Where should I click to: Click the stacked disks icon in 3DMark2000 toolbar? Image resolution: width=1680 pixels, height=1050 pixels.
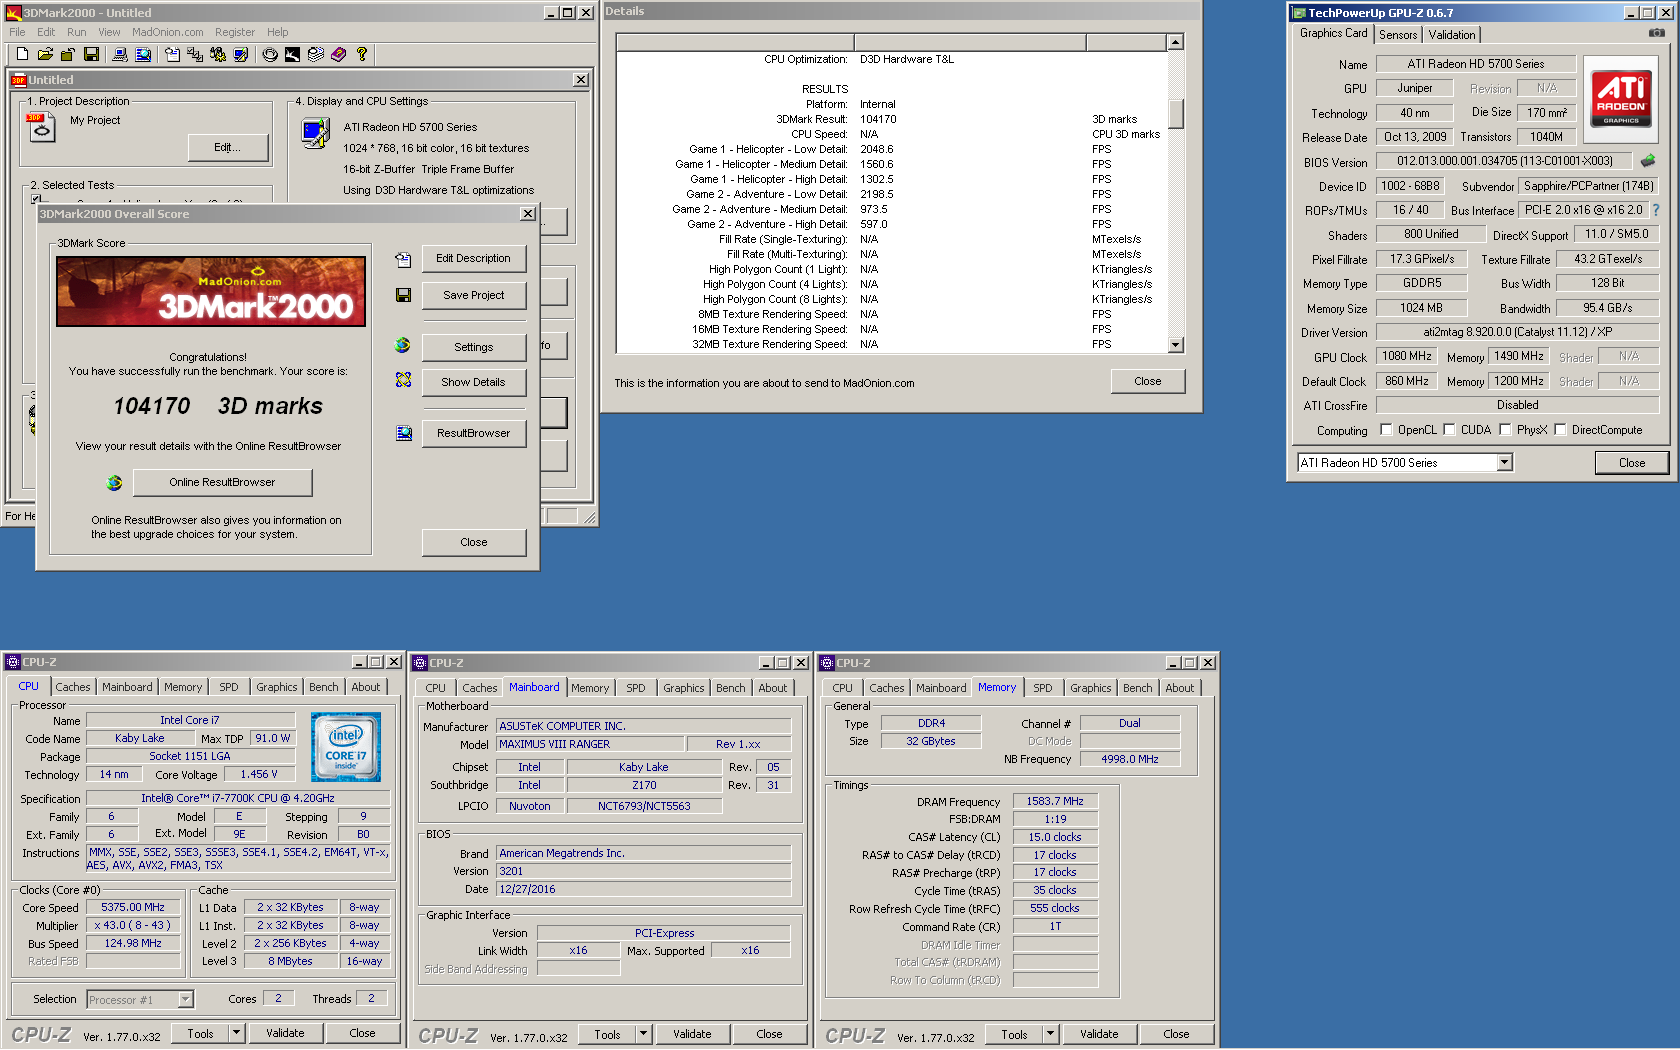pyautogui.click(x=316, y=54)
